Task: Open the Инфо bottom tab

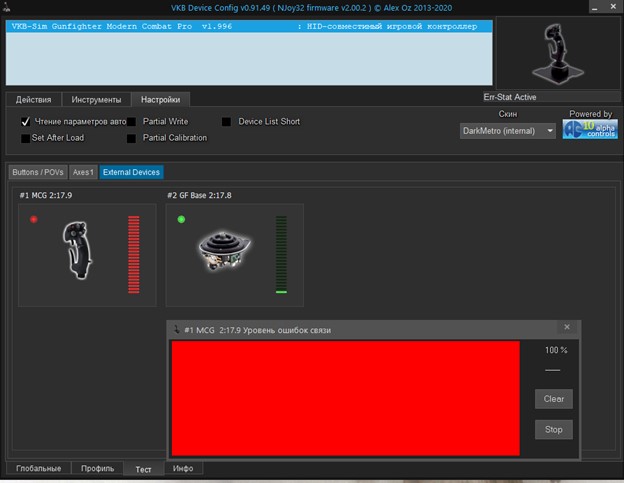Action: [x=183, y=468]
